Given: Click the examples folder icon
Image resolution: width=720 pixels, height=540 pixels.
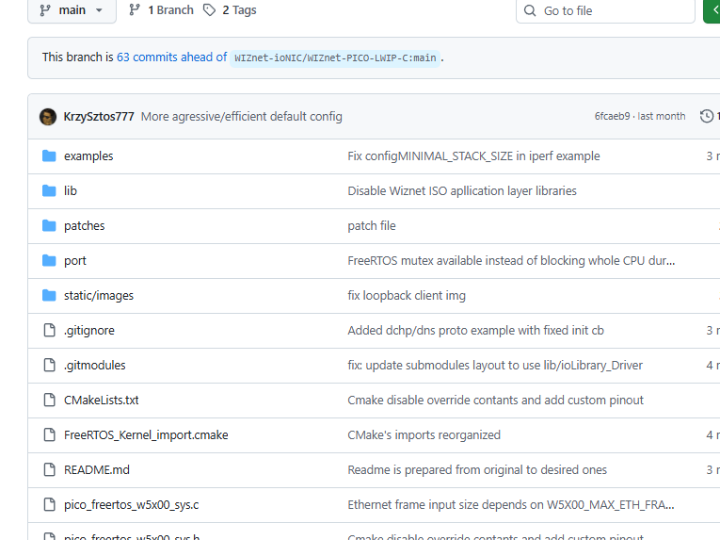Looking at the screenshot, I should (x=49, y=156).
